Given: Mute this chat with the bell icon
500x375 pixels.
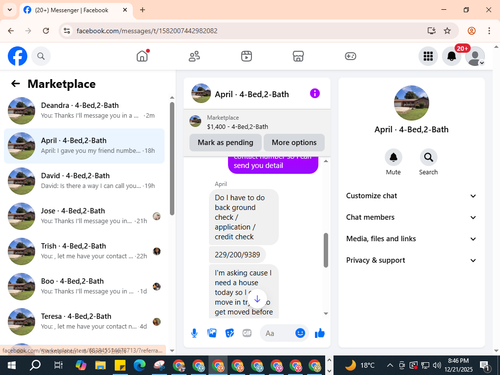Looking at the screenshot, I should (x=393, y=157).
